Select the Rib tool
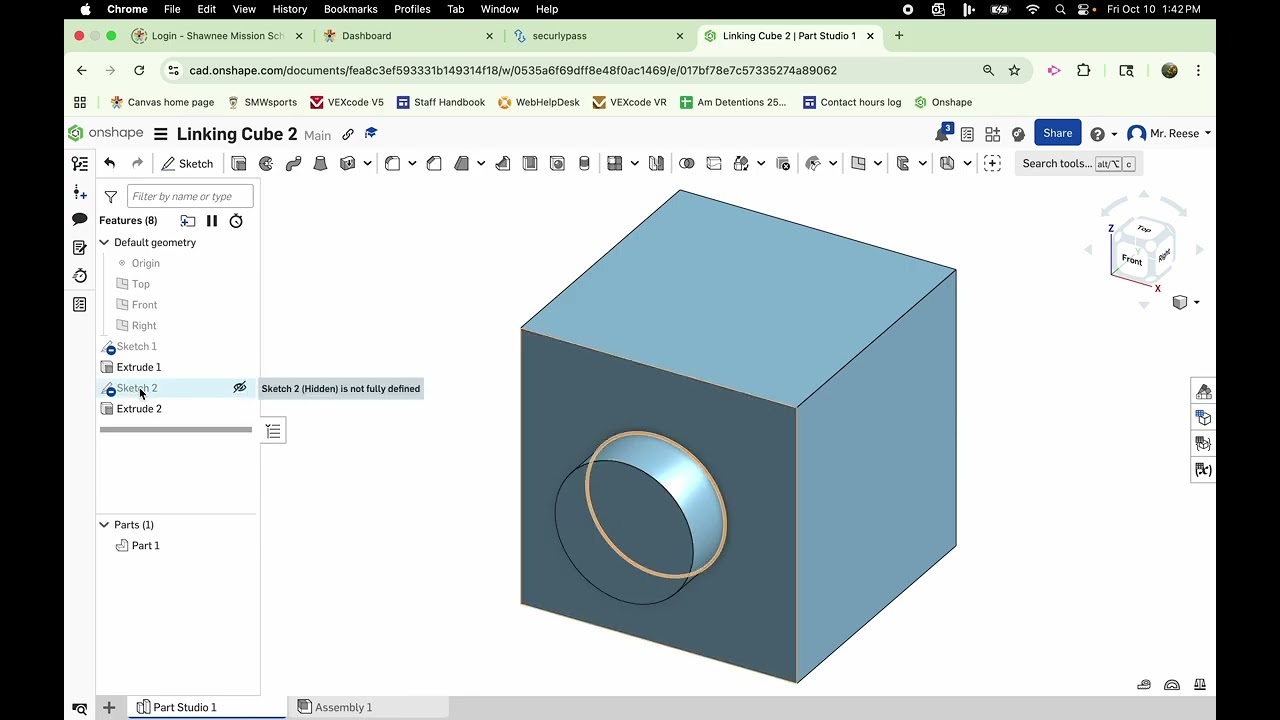This screenshot has width=1280, height=720. [x=503, y=163]
